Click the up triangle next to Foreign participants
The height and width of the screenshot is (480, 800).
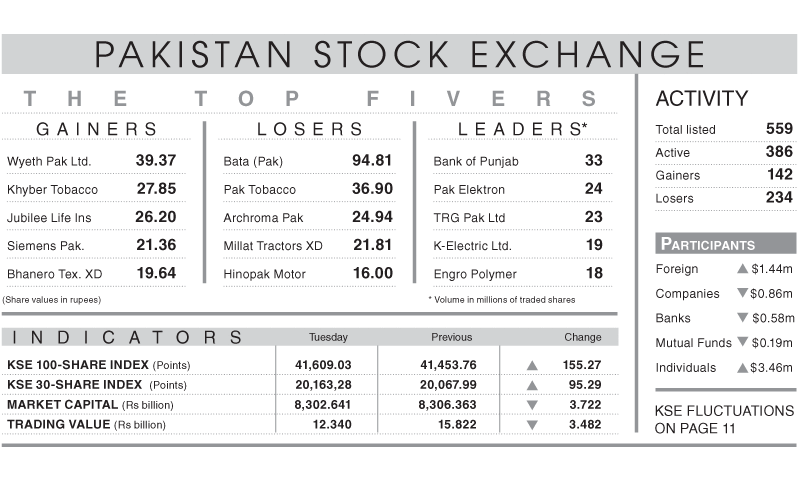(x=742, y=268)
